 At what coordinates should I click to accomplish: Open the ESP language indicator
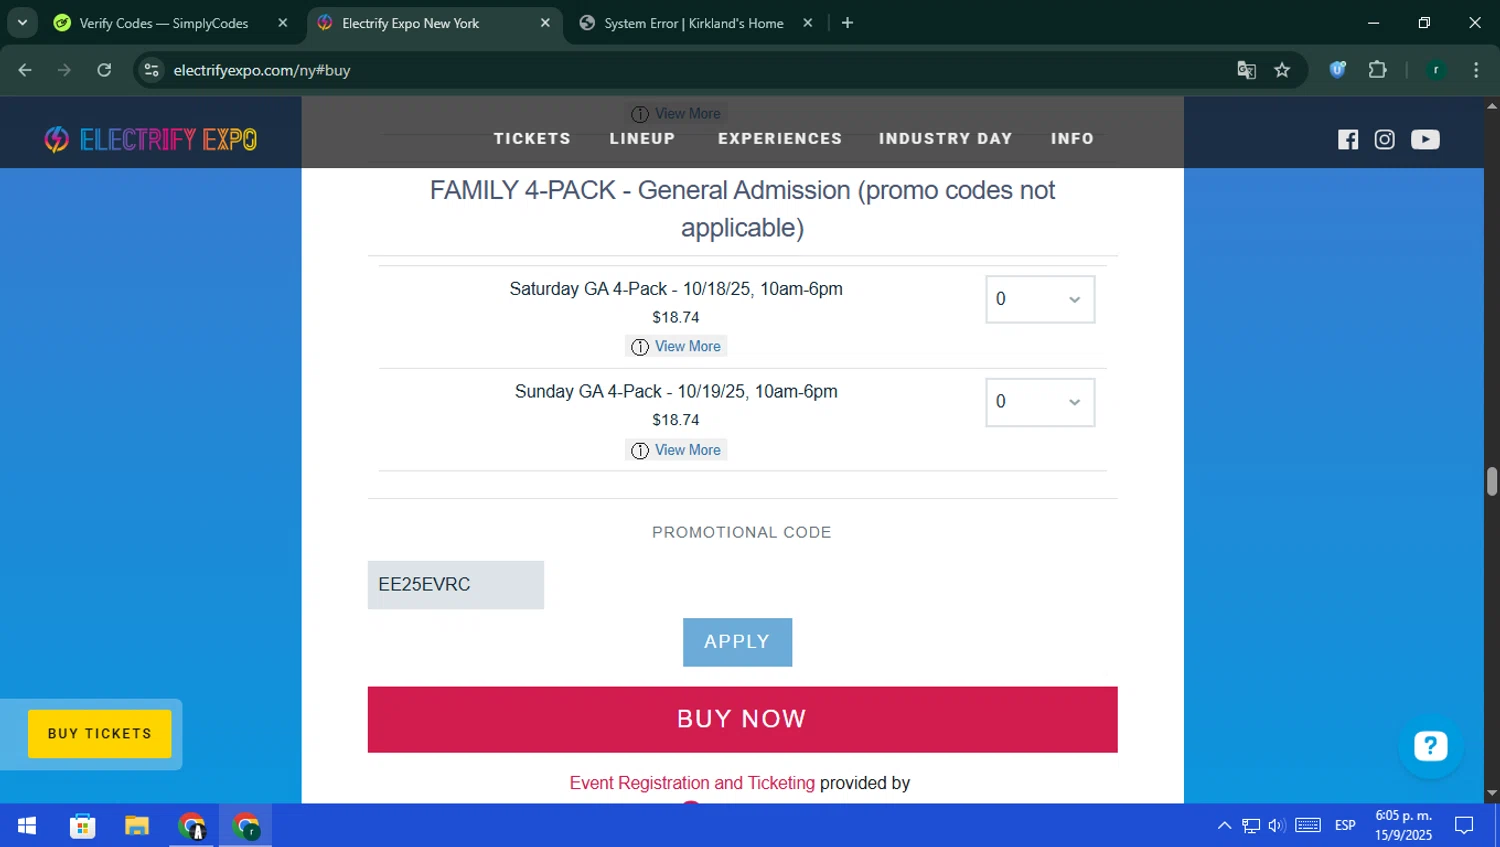tap(1345, 826)
